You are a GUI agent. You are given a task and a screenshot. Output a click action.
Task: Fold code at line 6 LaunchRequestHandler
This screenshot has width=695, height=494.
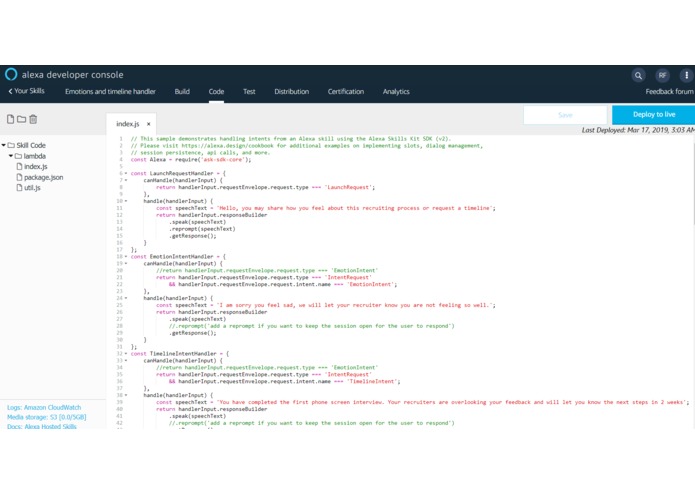click(x=126, y=173)
